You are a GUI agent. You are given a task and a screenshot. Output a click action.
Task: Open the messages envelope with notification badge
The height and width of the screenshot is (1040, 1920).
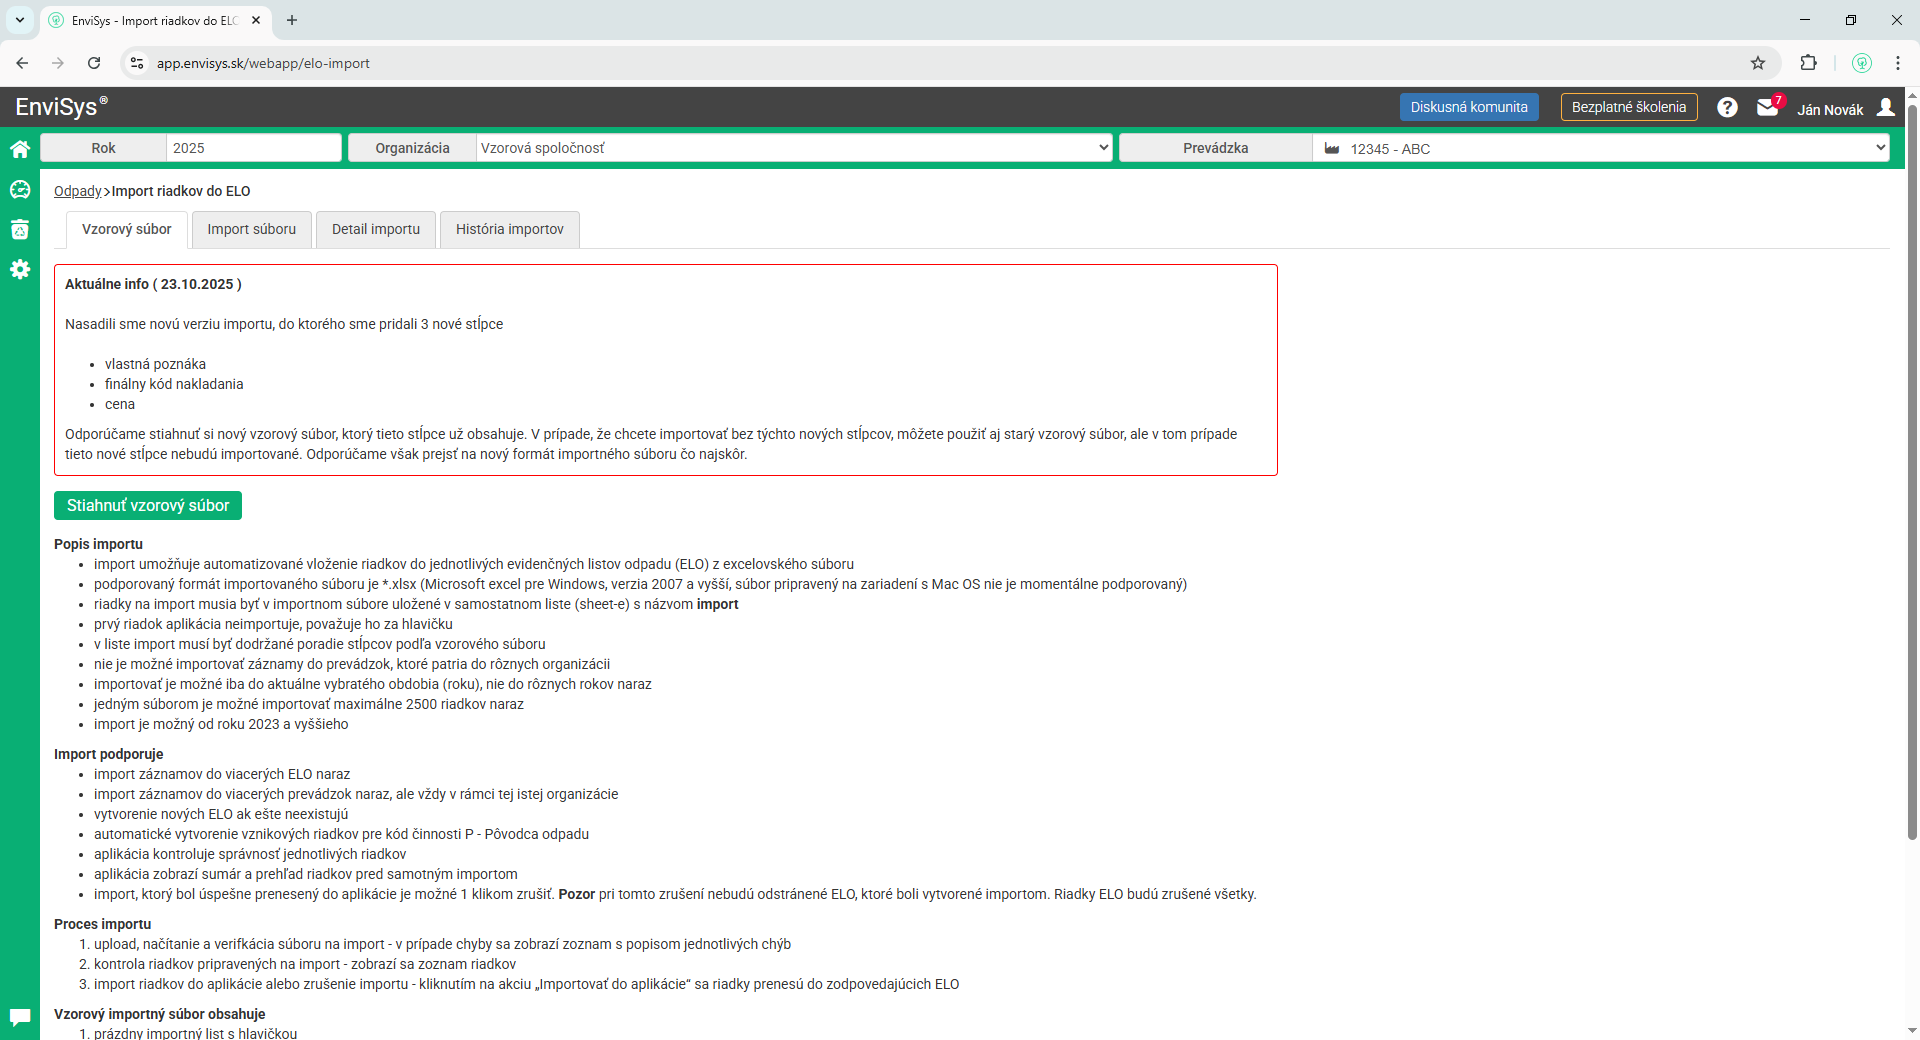[1767, 107]
